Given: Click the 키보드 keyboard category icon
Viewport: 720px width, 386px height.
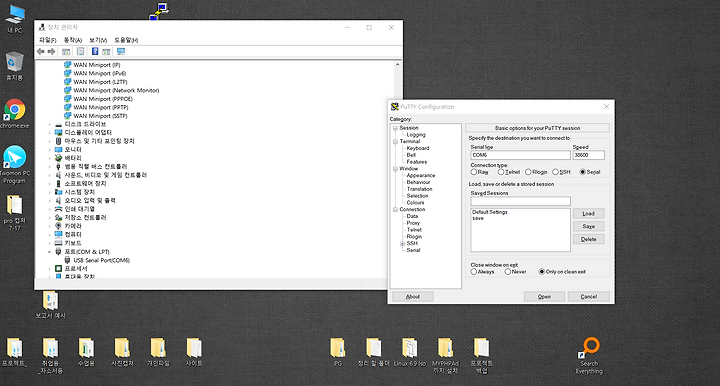Looking at the screenshot, I should pyautogui.click(x=58, y=243).
